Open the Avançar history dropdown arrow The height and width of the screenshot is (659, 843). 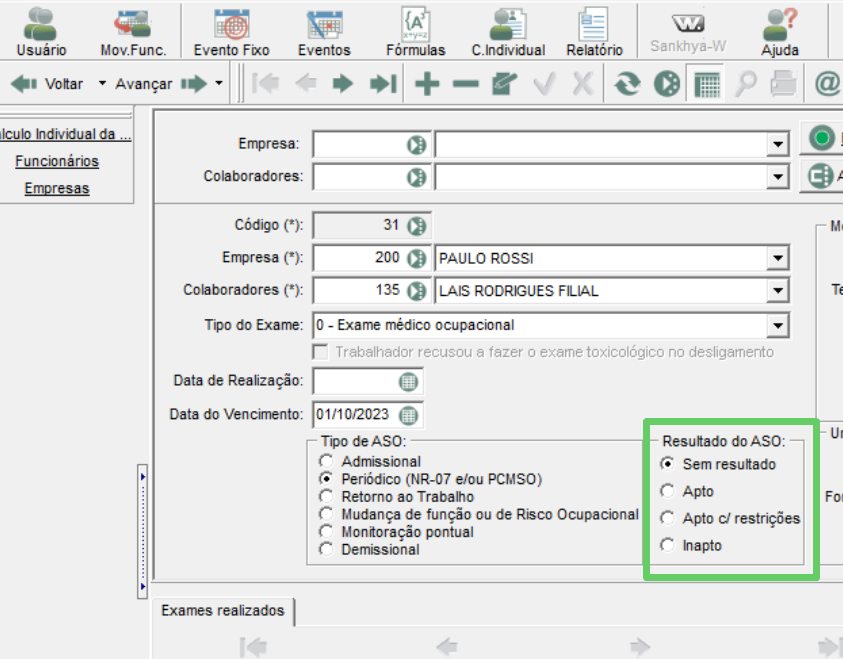pos(219,83)
